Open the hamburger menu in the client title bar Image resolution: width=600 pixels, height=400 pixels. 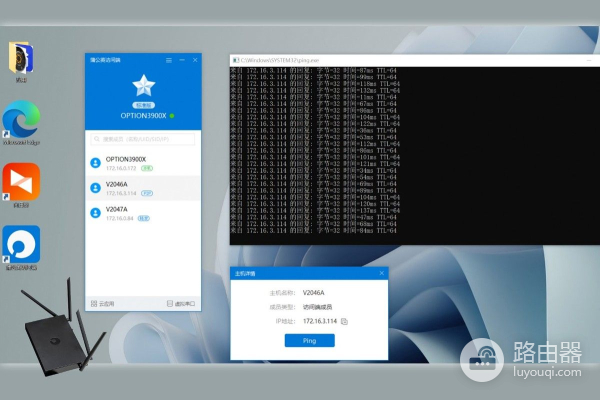coord(168,61)
